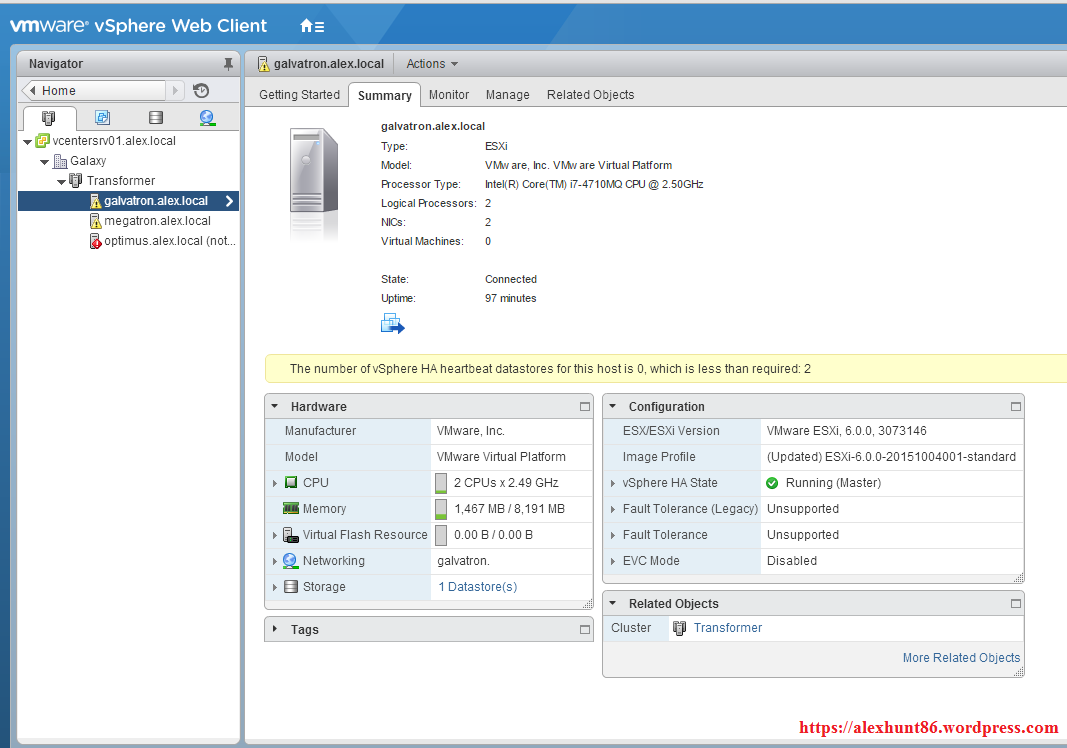The height and width of the screenshot is (748, 1067).
Task: Click the Memory usage bar indicator
Action: click(x=441, y=508)
